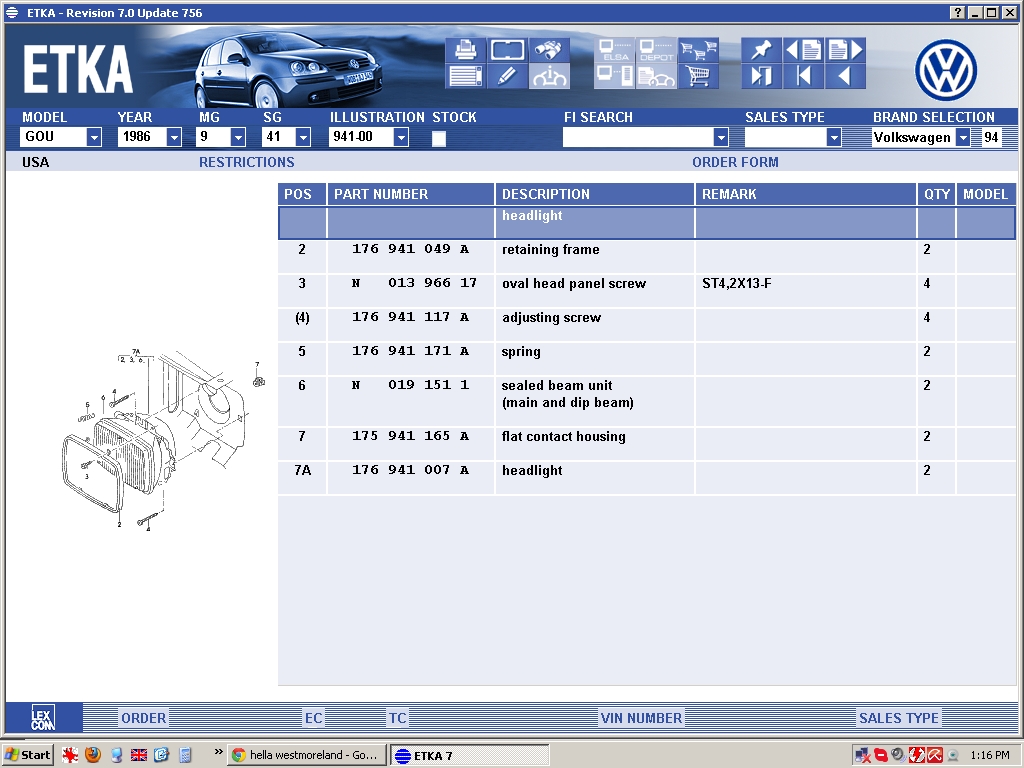Image resolution: width=1024 pixels, height=768 pixels.
Task: Select the pencil edit icon
Action: [x=507, y=76]
